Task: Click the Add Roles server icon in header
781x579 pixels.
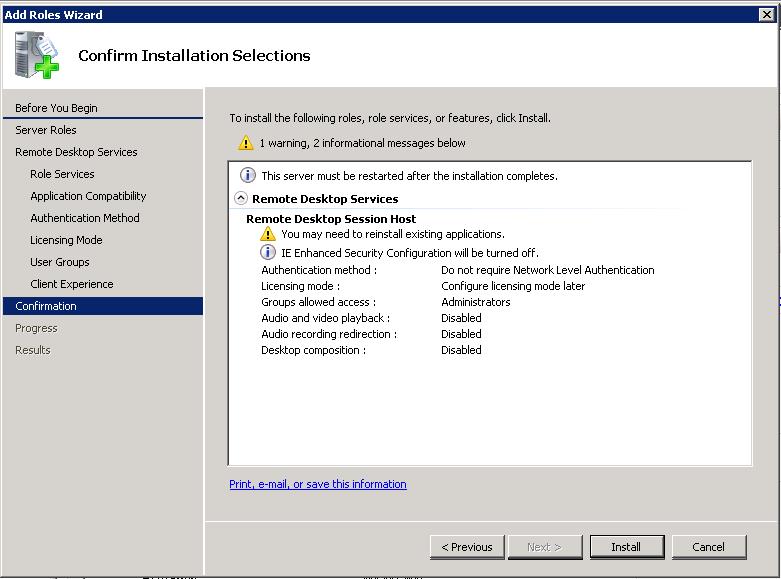Action: (x=37, y=55)
